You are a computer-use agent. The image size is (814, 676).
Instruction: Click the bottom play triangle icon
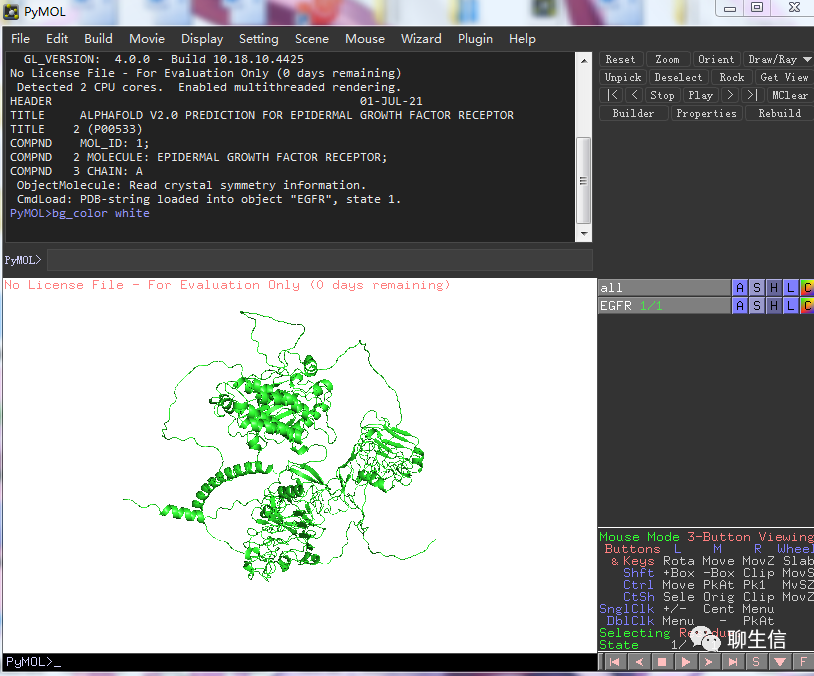tap(686, 662)
